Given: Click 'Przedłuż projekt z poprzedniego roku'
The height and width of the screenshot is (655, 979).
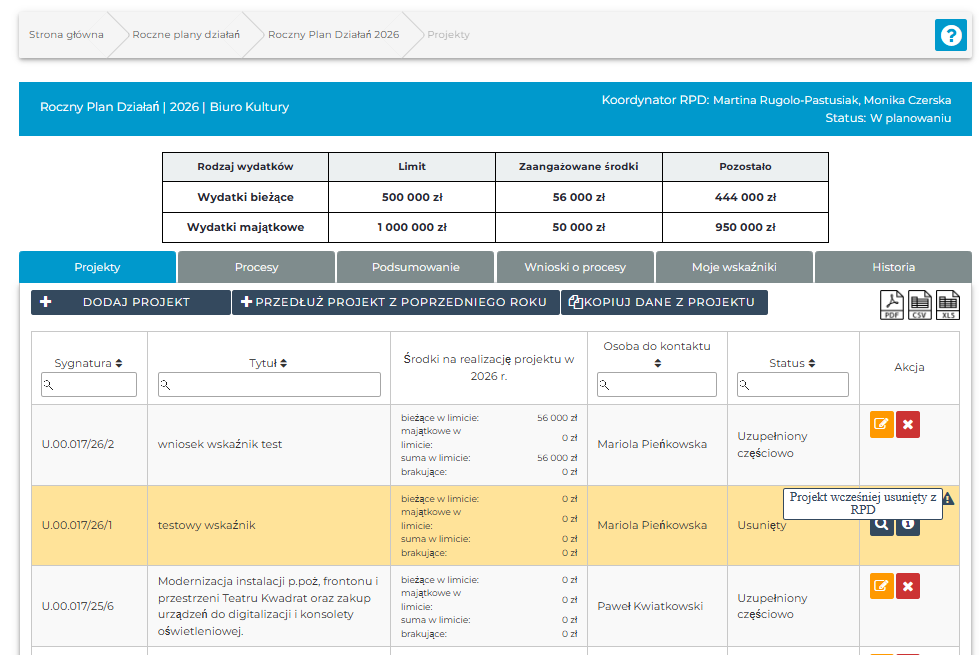Looking at the screenshot, I should pos(395,302).
